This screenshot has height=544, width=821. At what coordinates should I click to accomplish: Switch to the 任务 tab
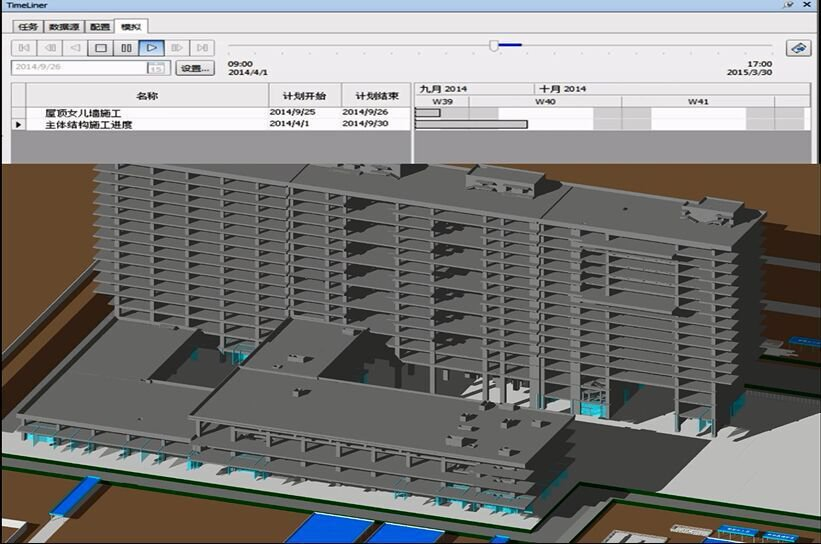pos(28,27)
